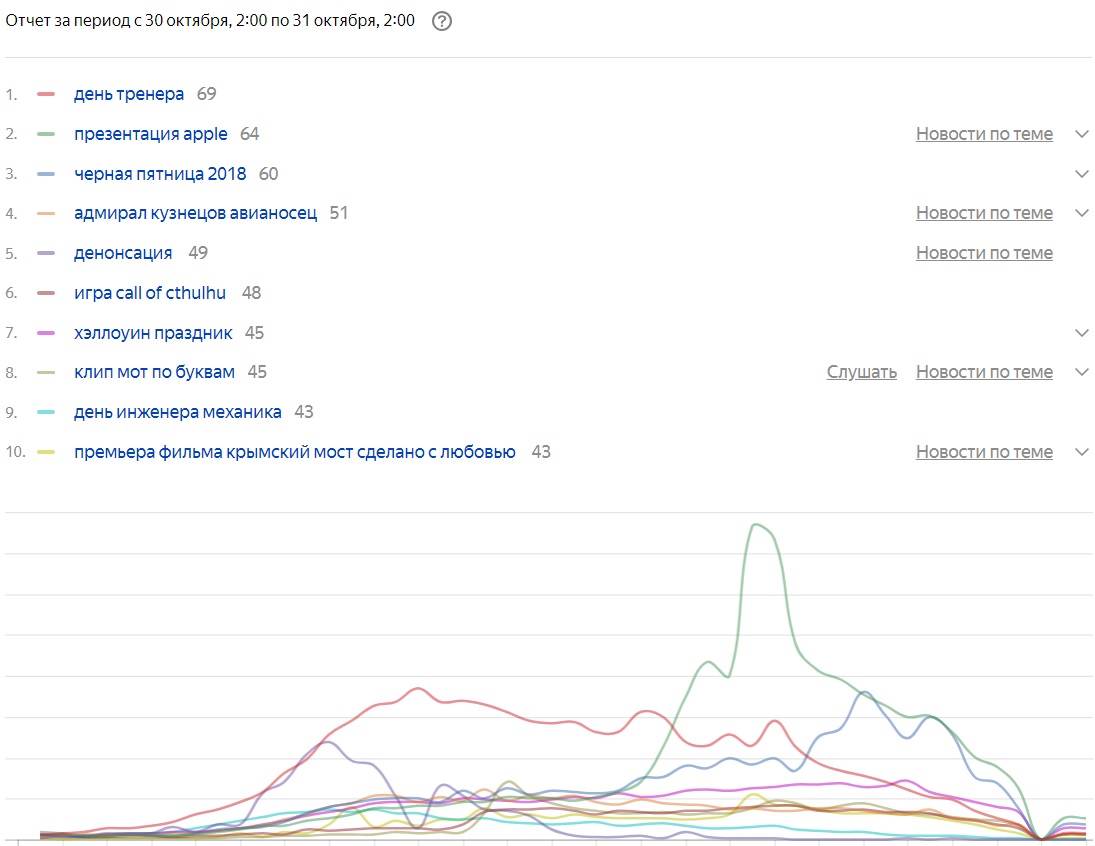
Task: Click 'Слушать' for клип мот
Action: (x=861, y=372)
